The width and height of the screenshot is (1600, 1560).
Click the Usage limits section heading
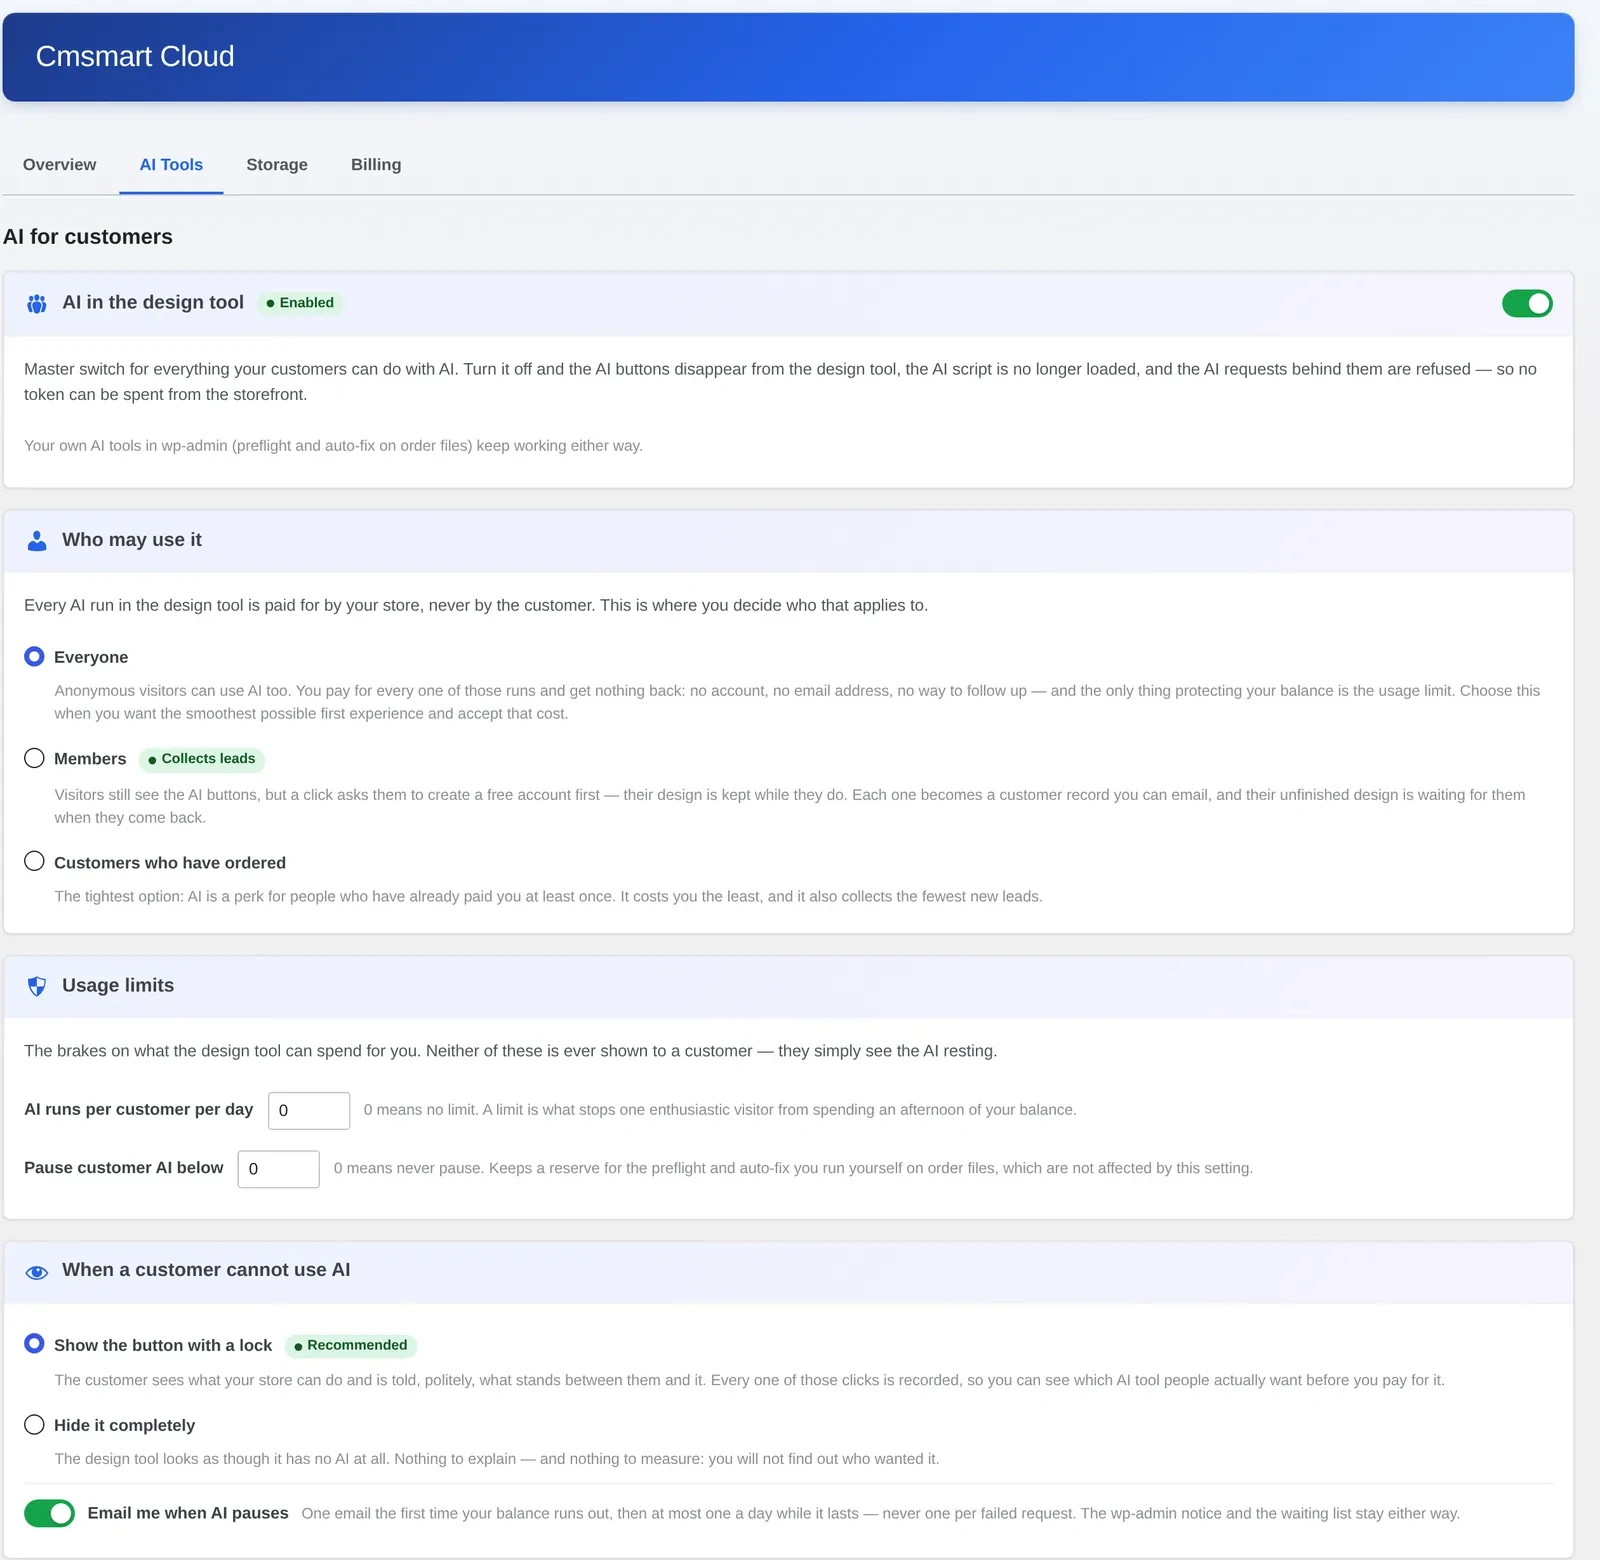coord(118,985)
